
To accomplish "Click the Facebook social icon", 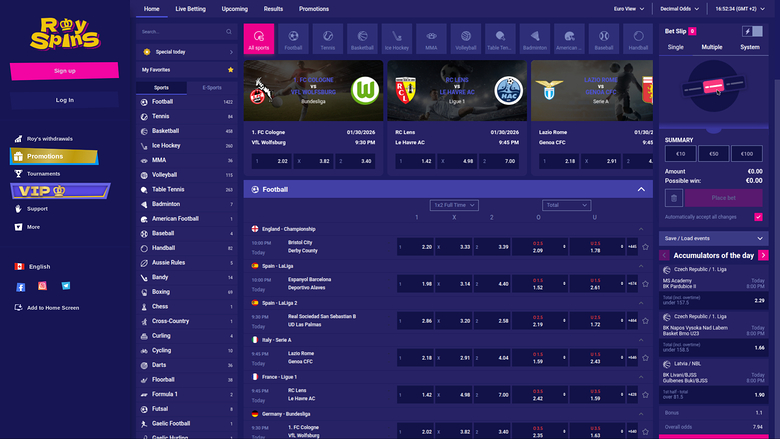I will tap(20, 287).
